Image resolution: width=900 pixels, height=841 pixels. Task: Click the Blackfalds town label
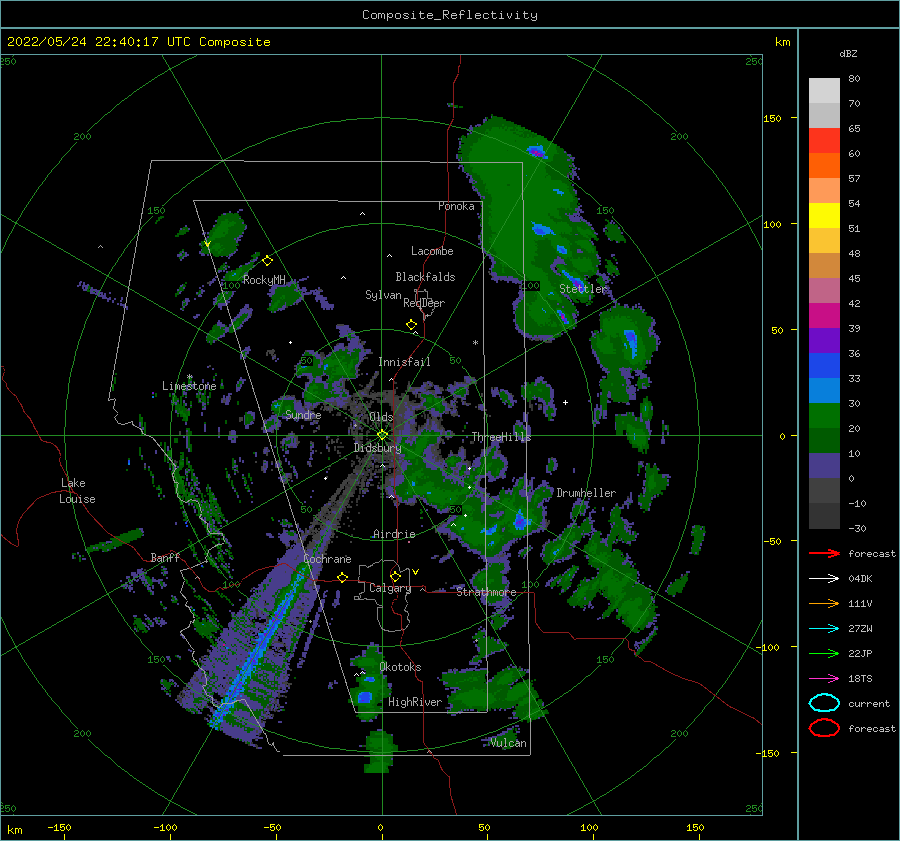click(425, 277)
